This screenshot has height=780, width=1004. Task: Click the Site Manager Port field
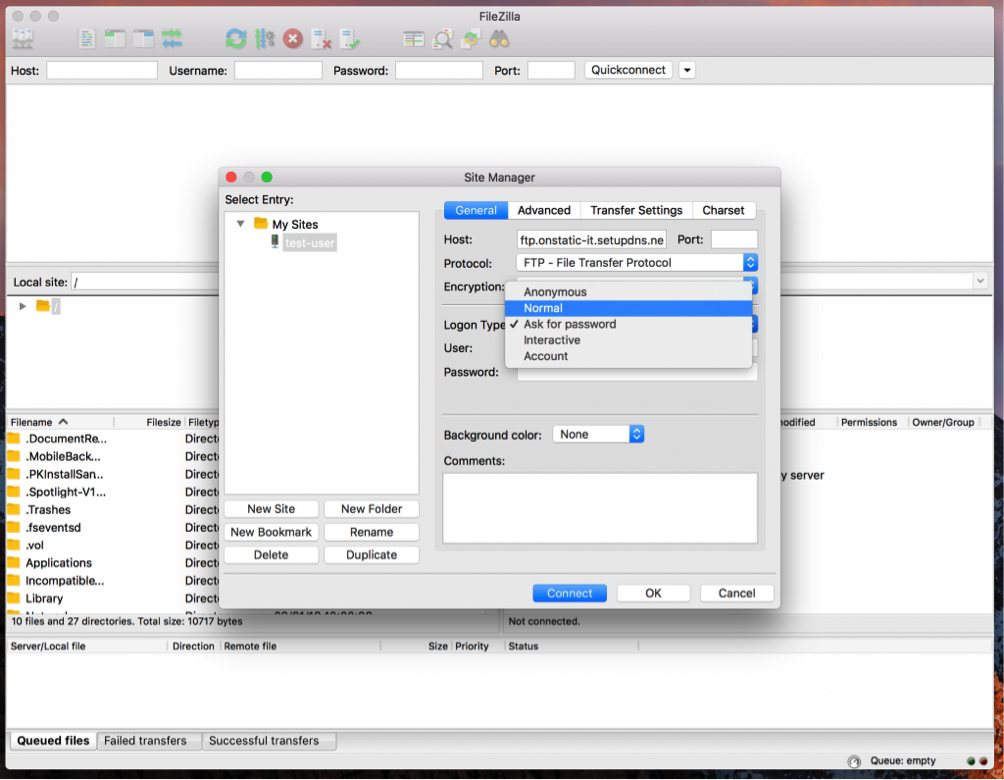[734, 240]
